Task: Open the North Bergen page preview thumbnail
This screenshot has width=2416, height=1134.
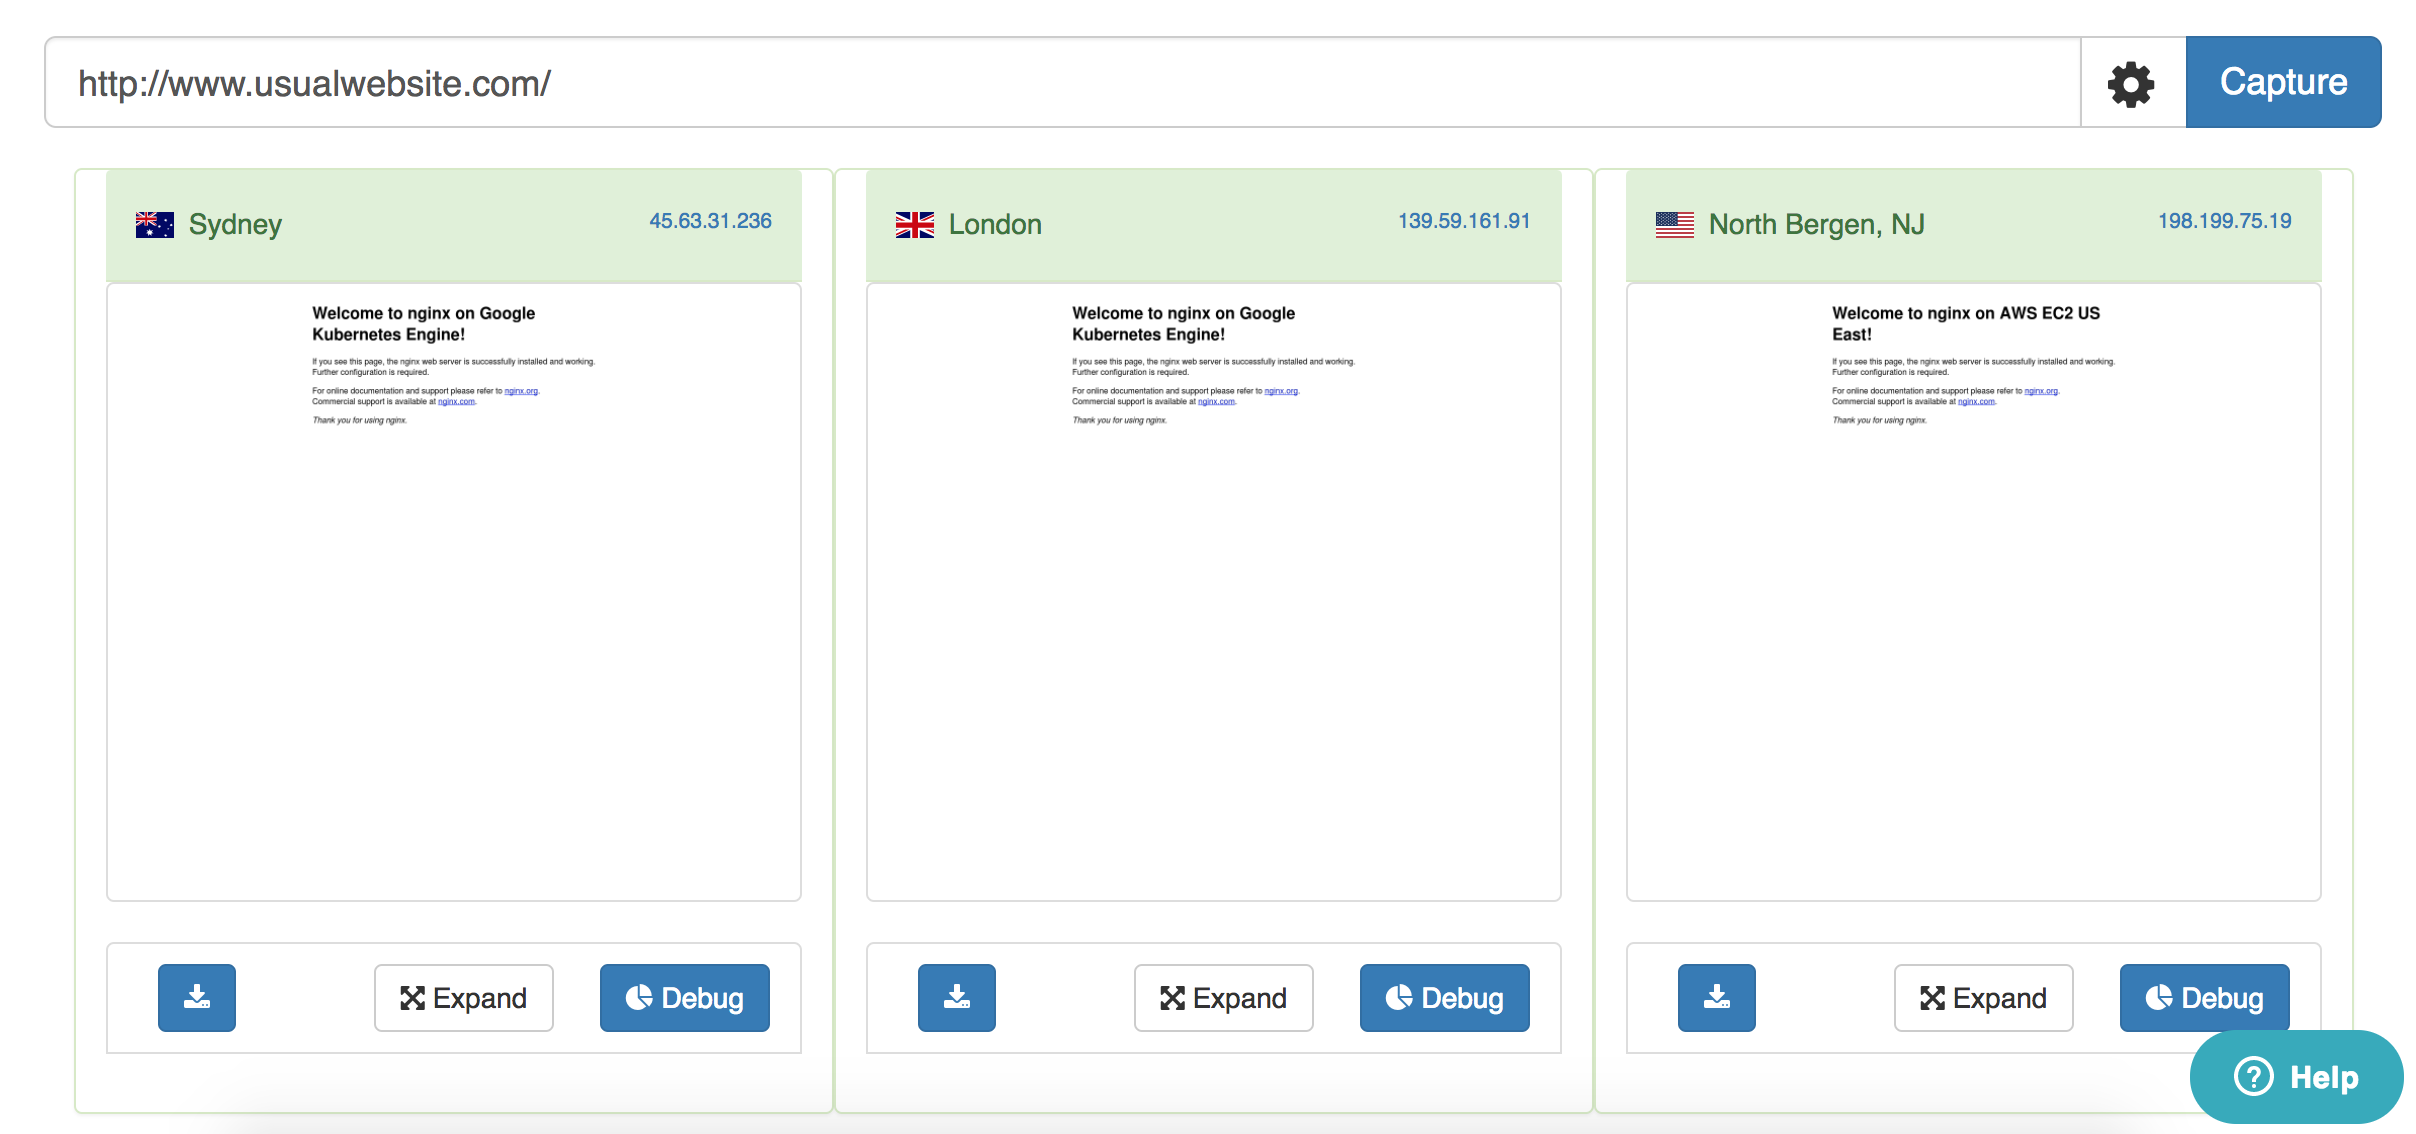Action: (1974, 592)
